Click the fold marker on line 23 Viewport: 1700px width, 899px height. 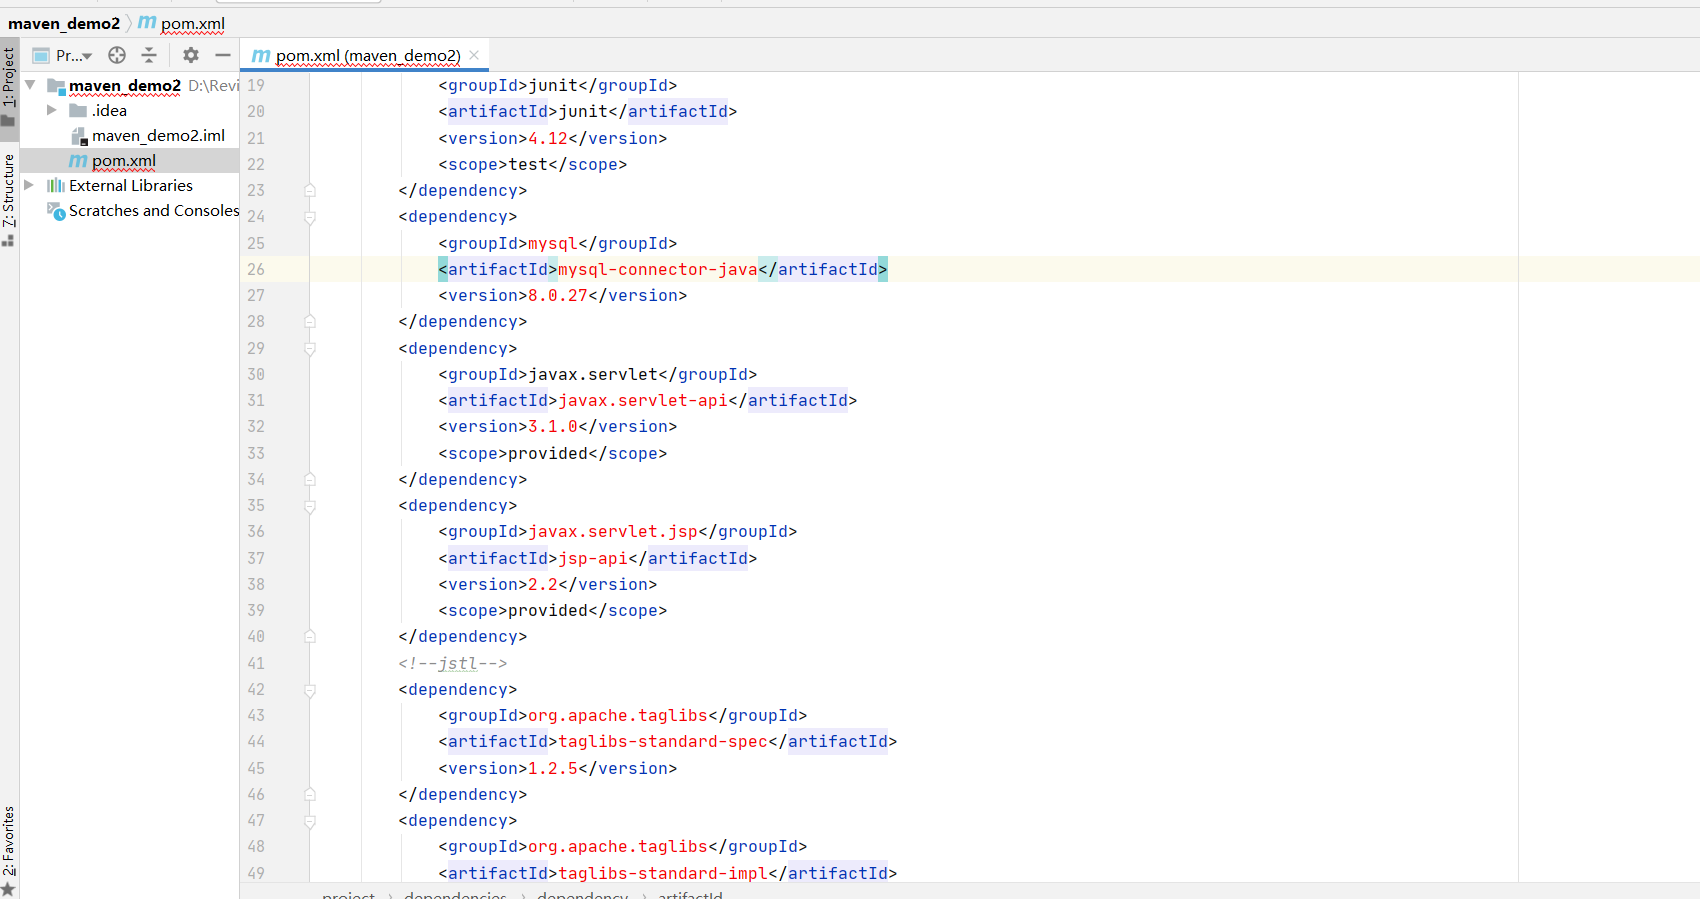[x=310, y=190]
